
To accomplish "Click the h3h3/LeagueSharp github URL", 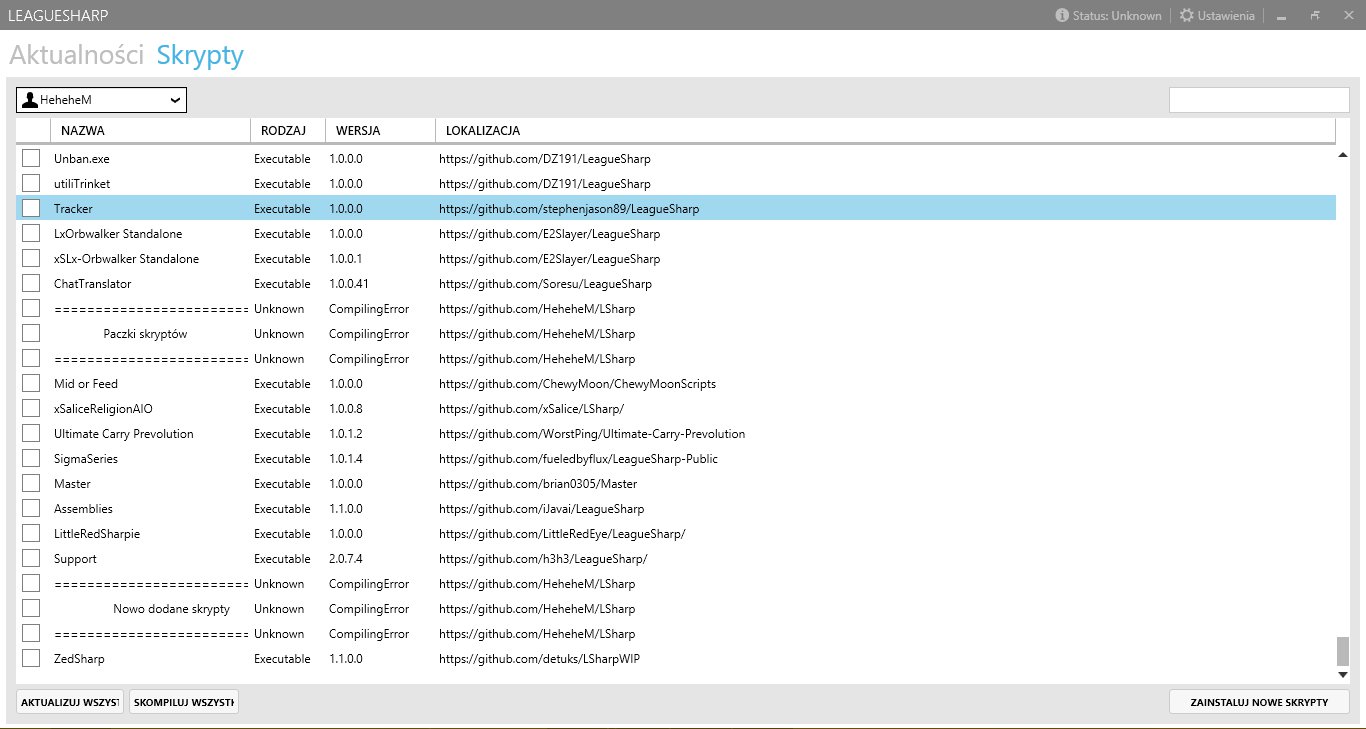I will (543, 559).
